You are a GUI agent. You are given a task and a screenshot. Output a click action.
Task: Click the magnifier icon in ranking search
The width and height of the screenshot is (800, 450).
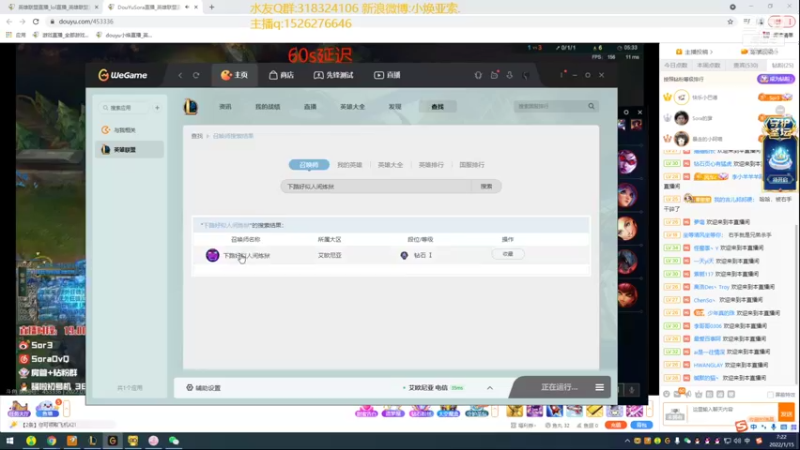[591, 106]
